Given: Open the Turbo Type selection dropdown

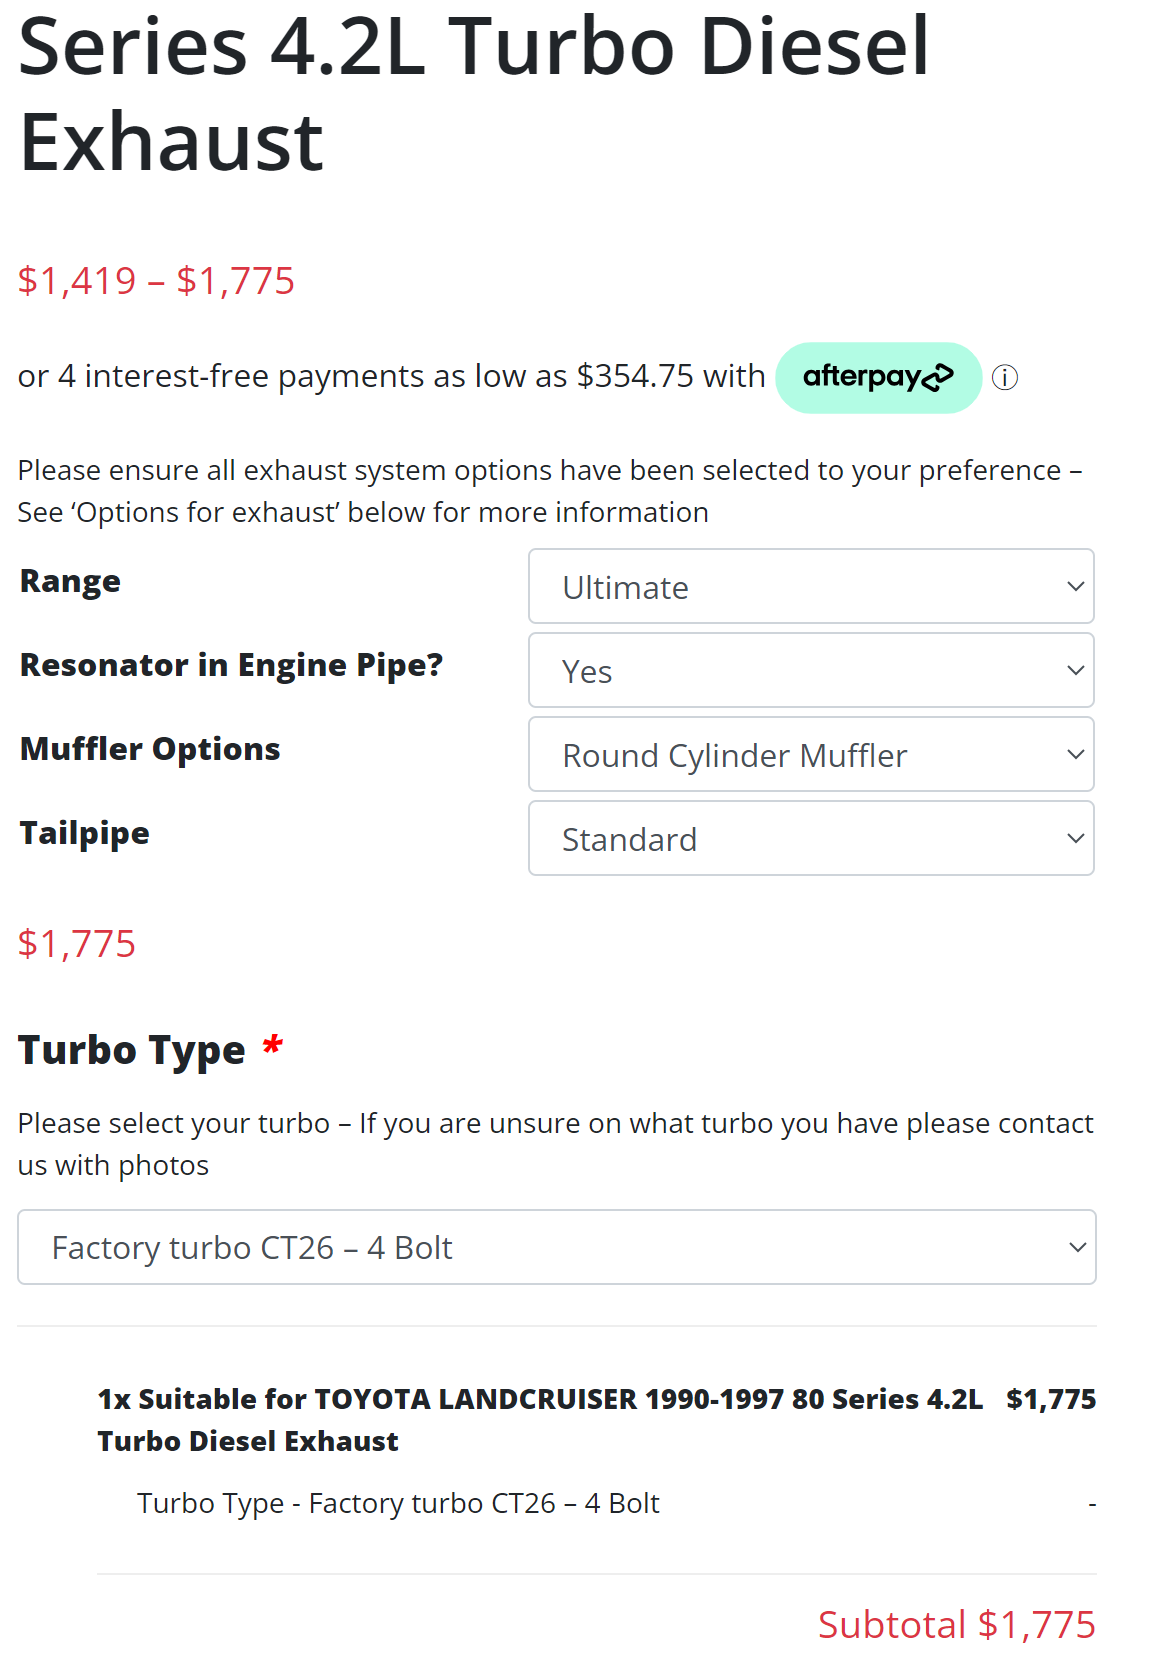Looking at the screenshot, I should click(x=556, y=1247).
